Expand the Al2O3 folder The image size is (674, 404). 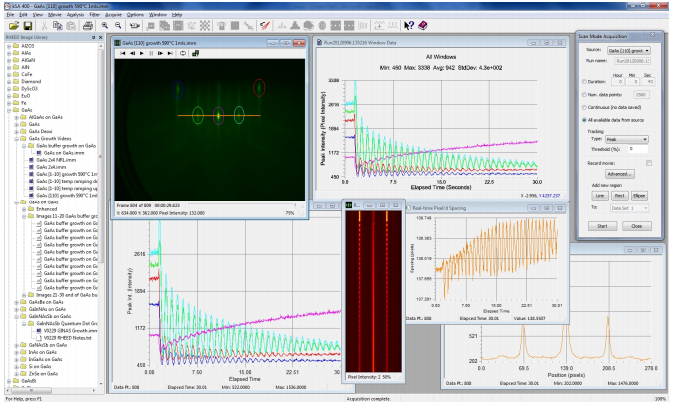click(9, 46)
